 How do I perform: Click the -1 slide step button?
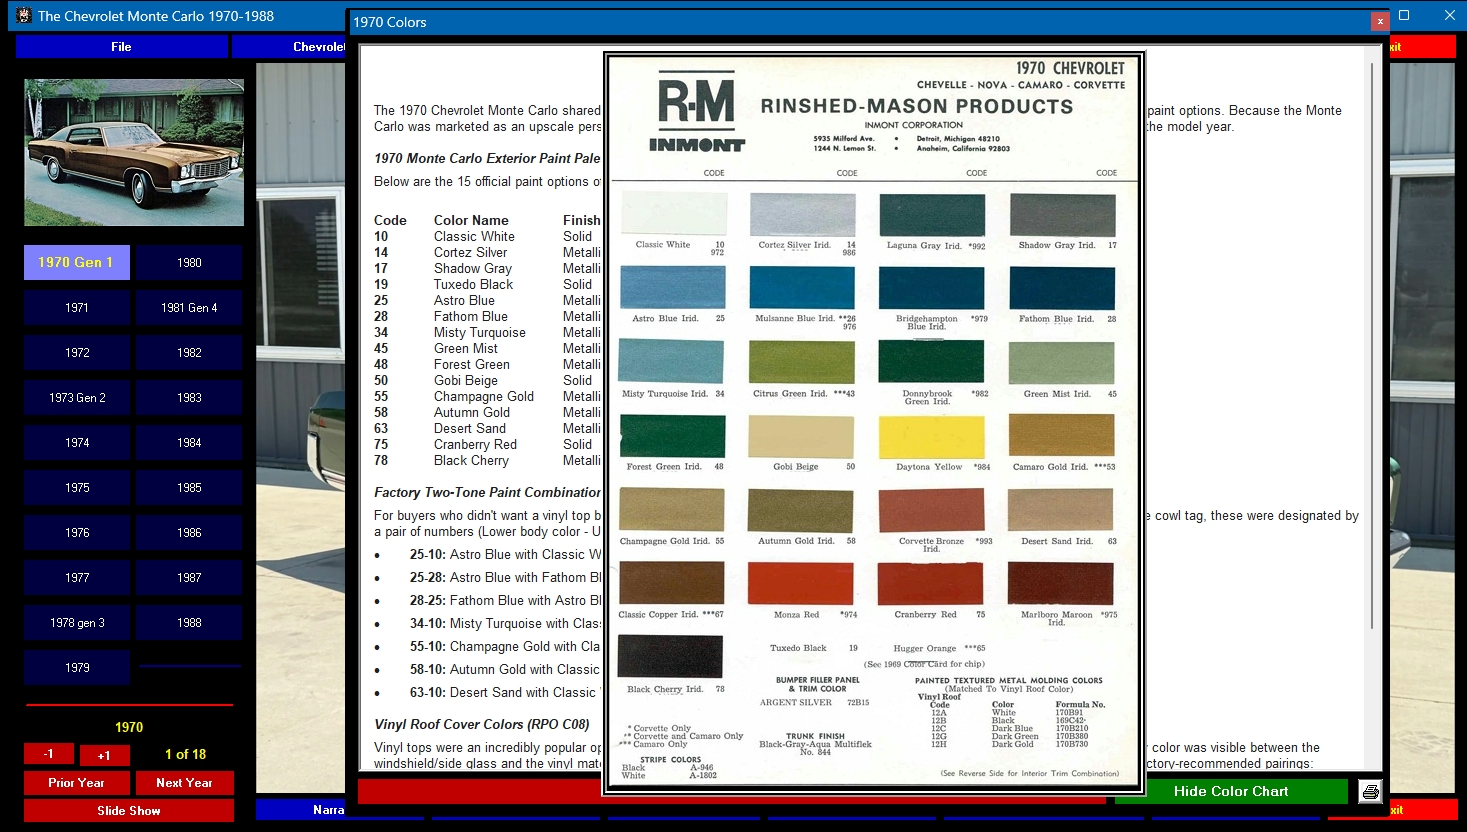coord(49,754)
